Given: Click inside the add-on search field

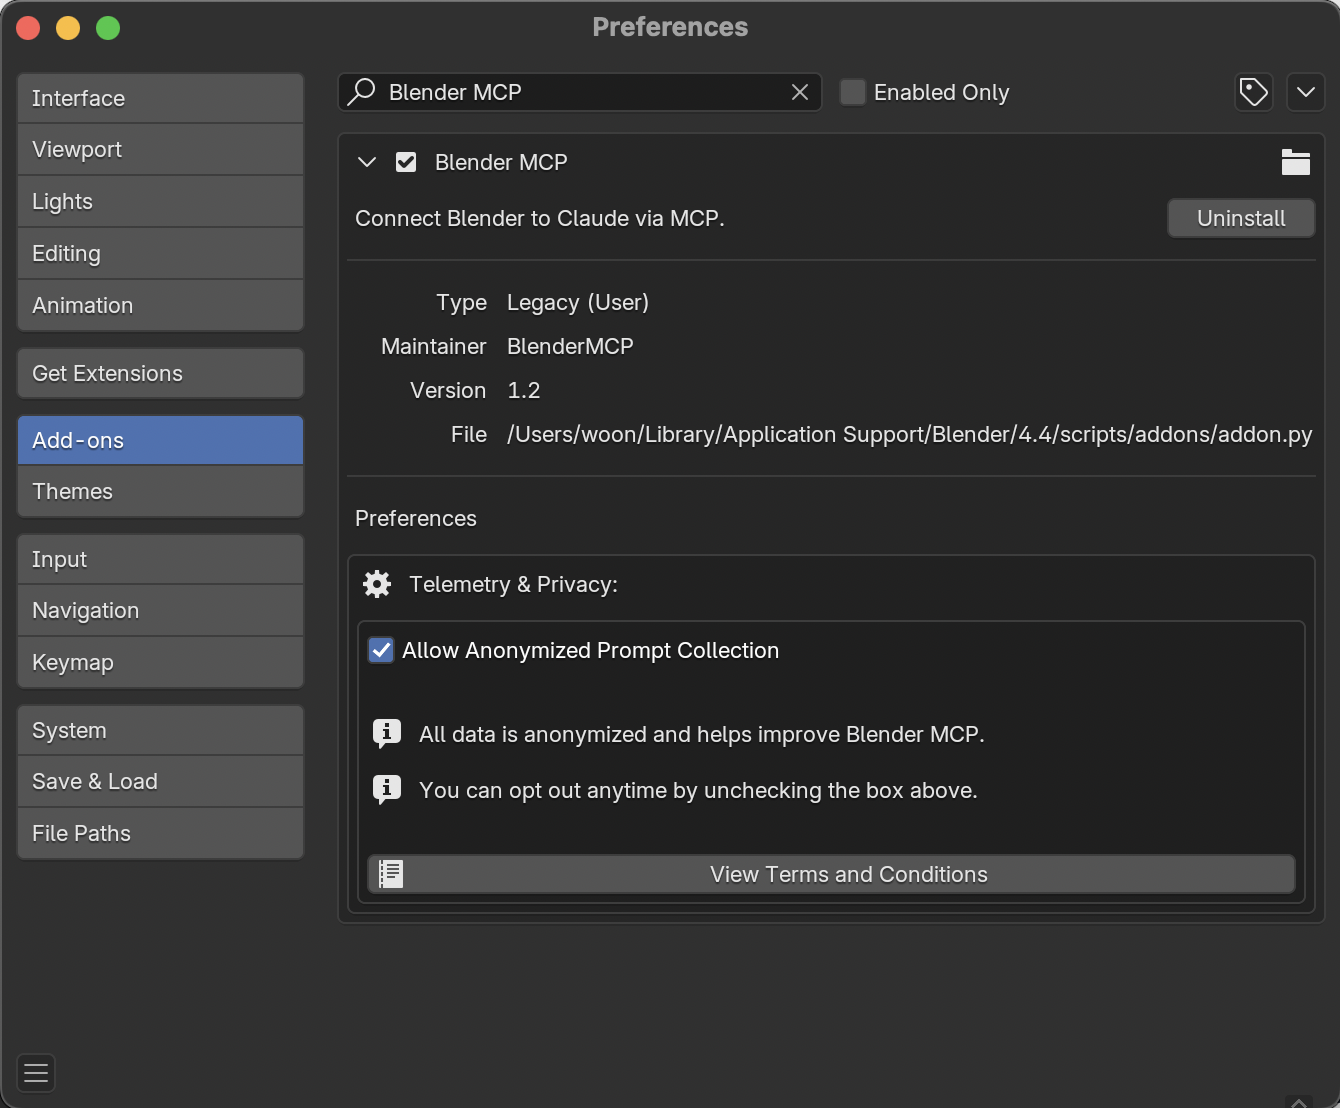Looking at the screenshot, I should [580, 92].
